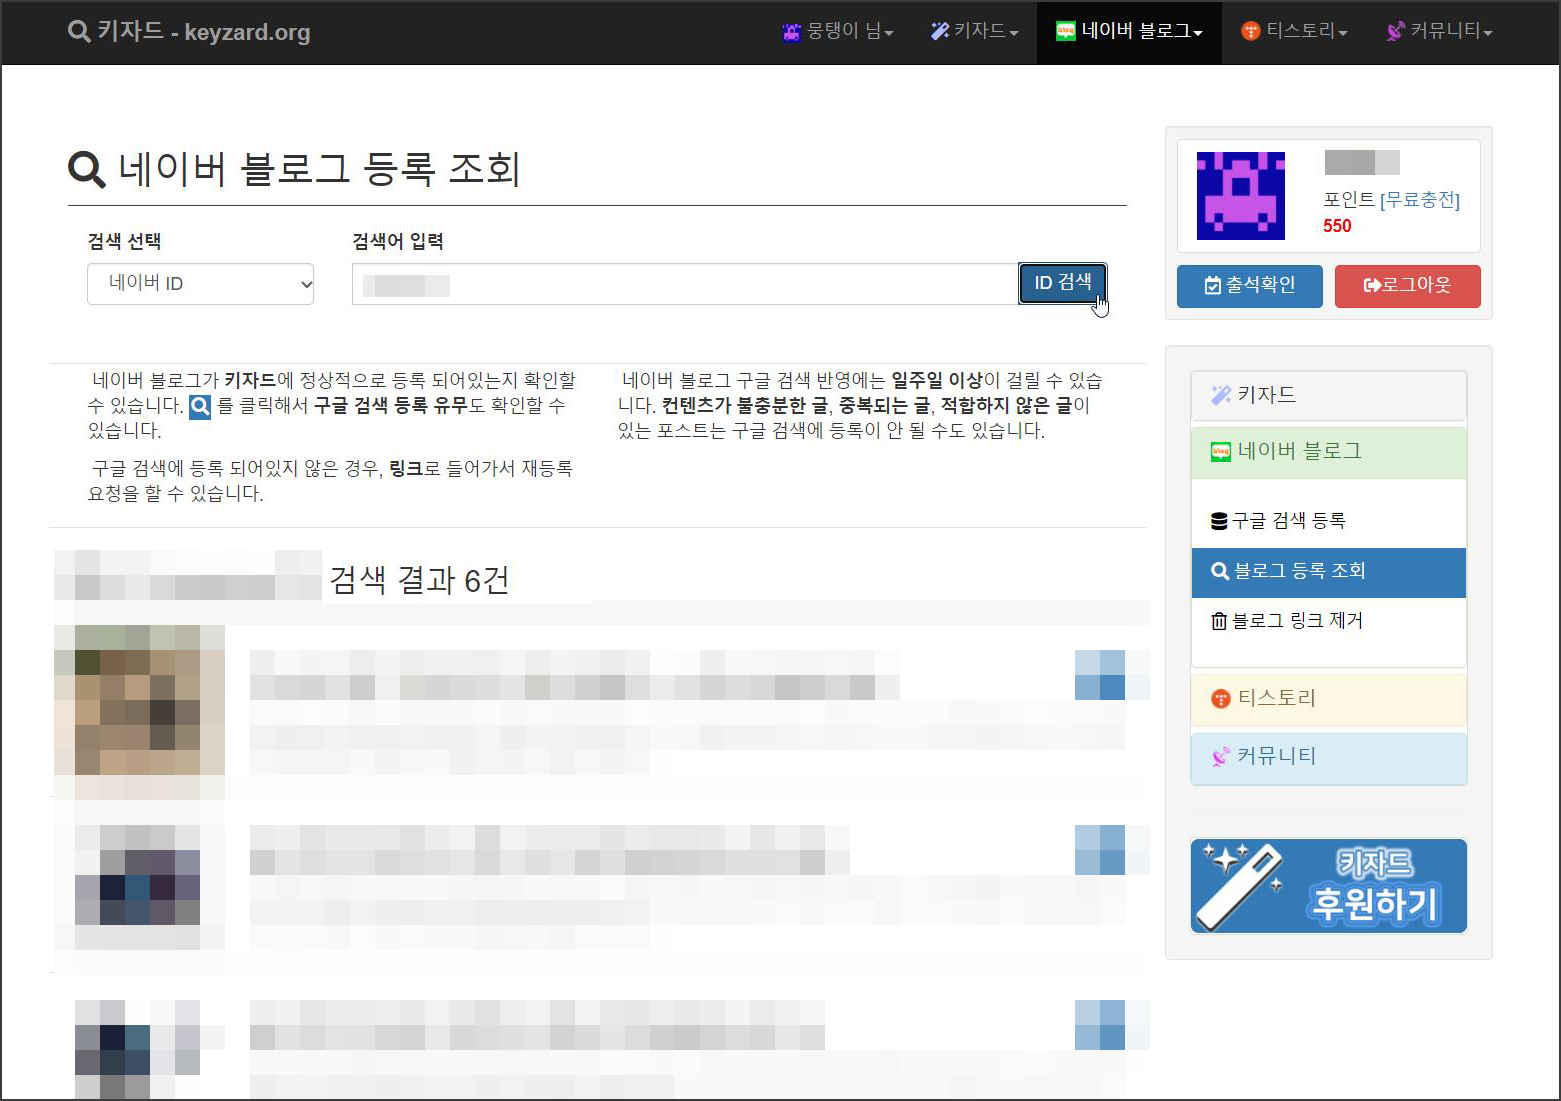Click the satellite icon in the sidebar 커뮤니티 header

click(1221, 757)
